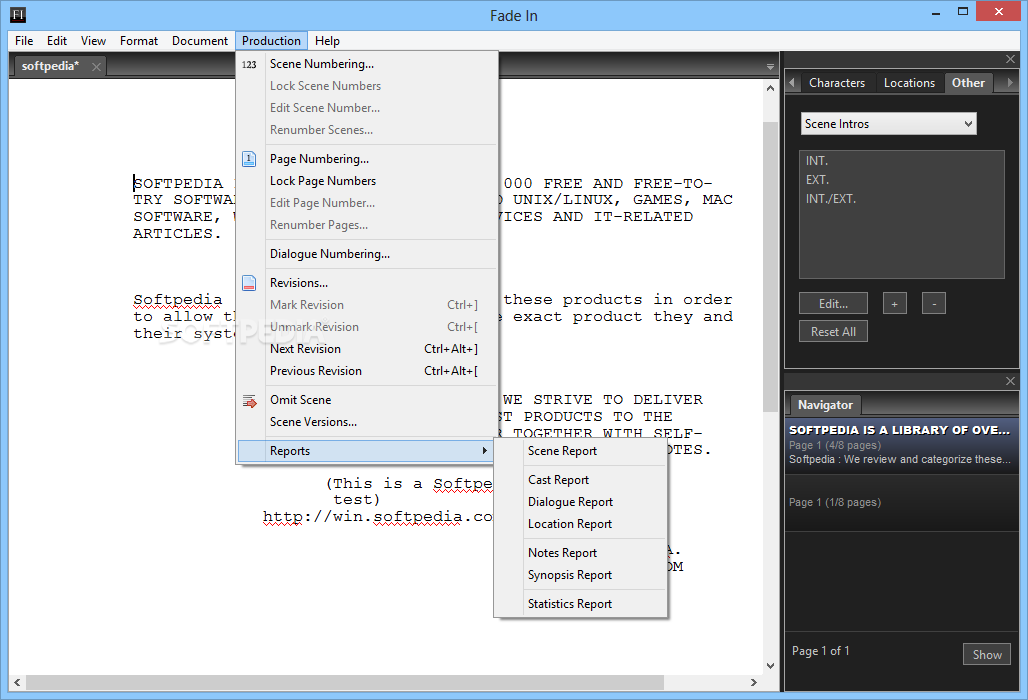Open Scene Versions...
This screenshot has width=1028, height=700.
[367, 422]
